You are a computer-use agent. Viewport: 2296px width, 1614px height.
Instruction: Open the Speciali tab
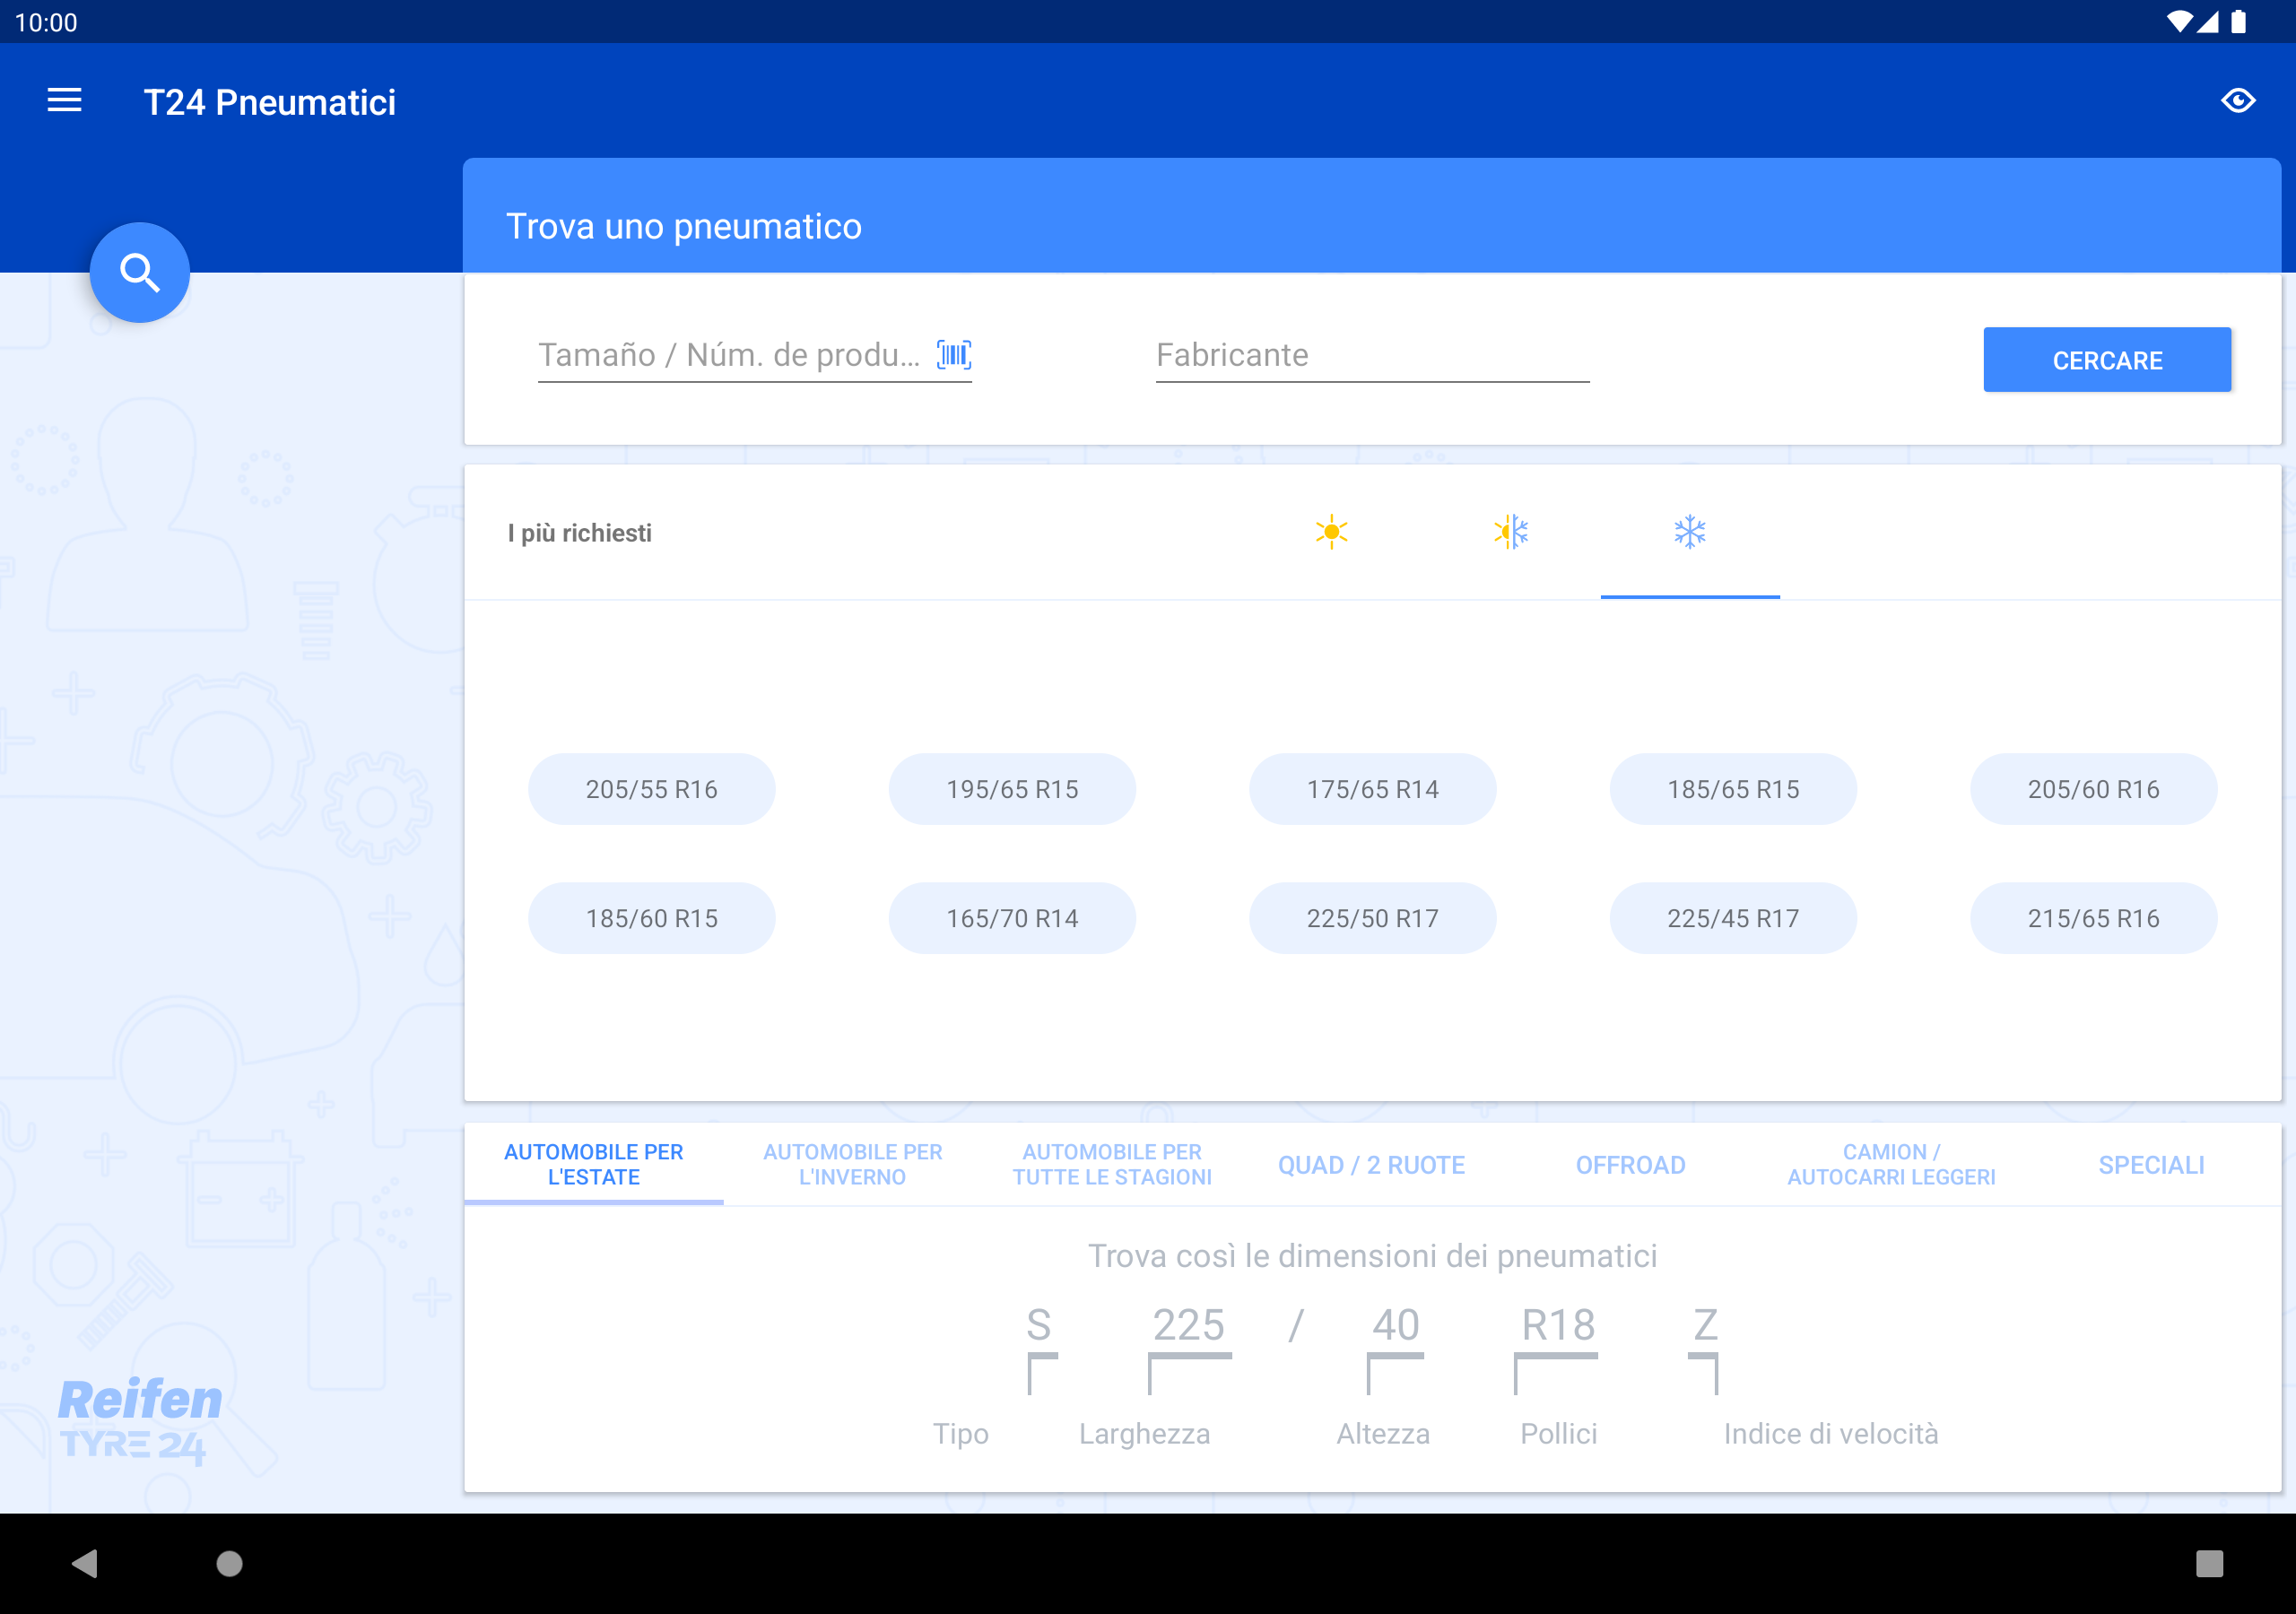pyautogui.click(x=2150, y=1164)
